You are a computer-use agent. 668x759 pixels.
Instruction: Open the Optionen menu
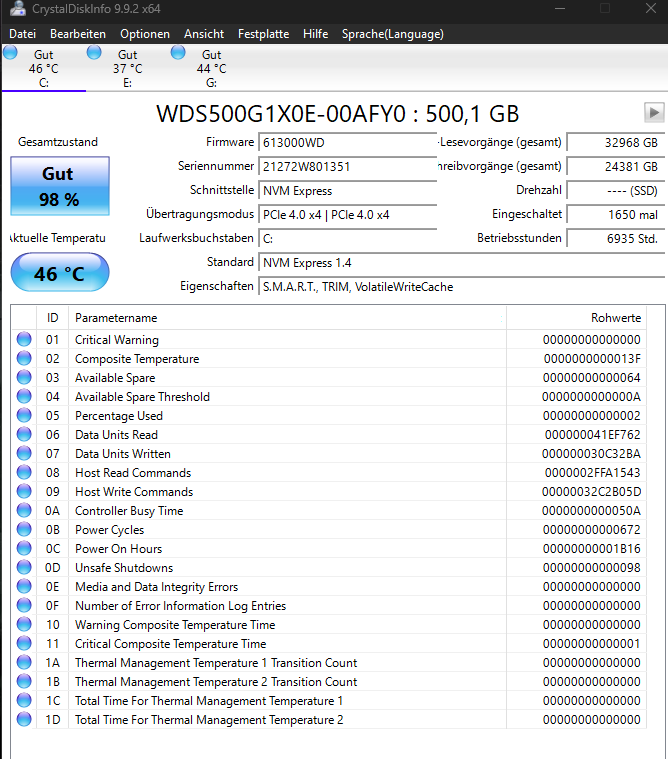tap(145, 34)
